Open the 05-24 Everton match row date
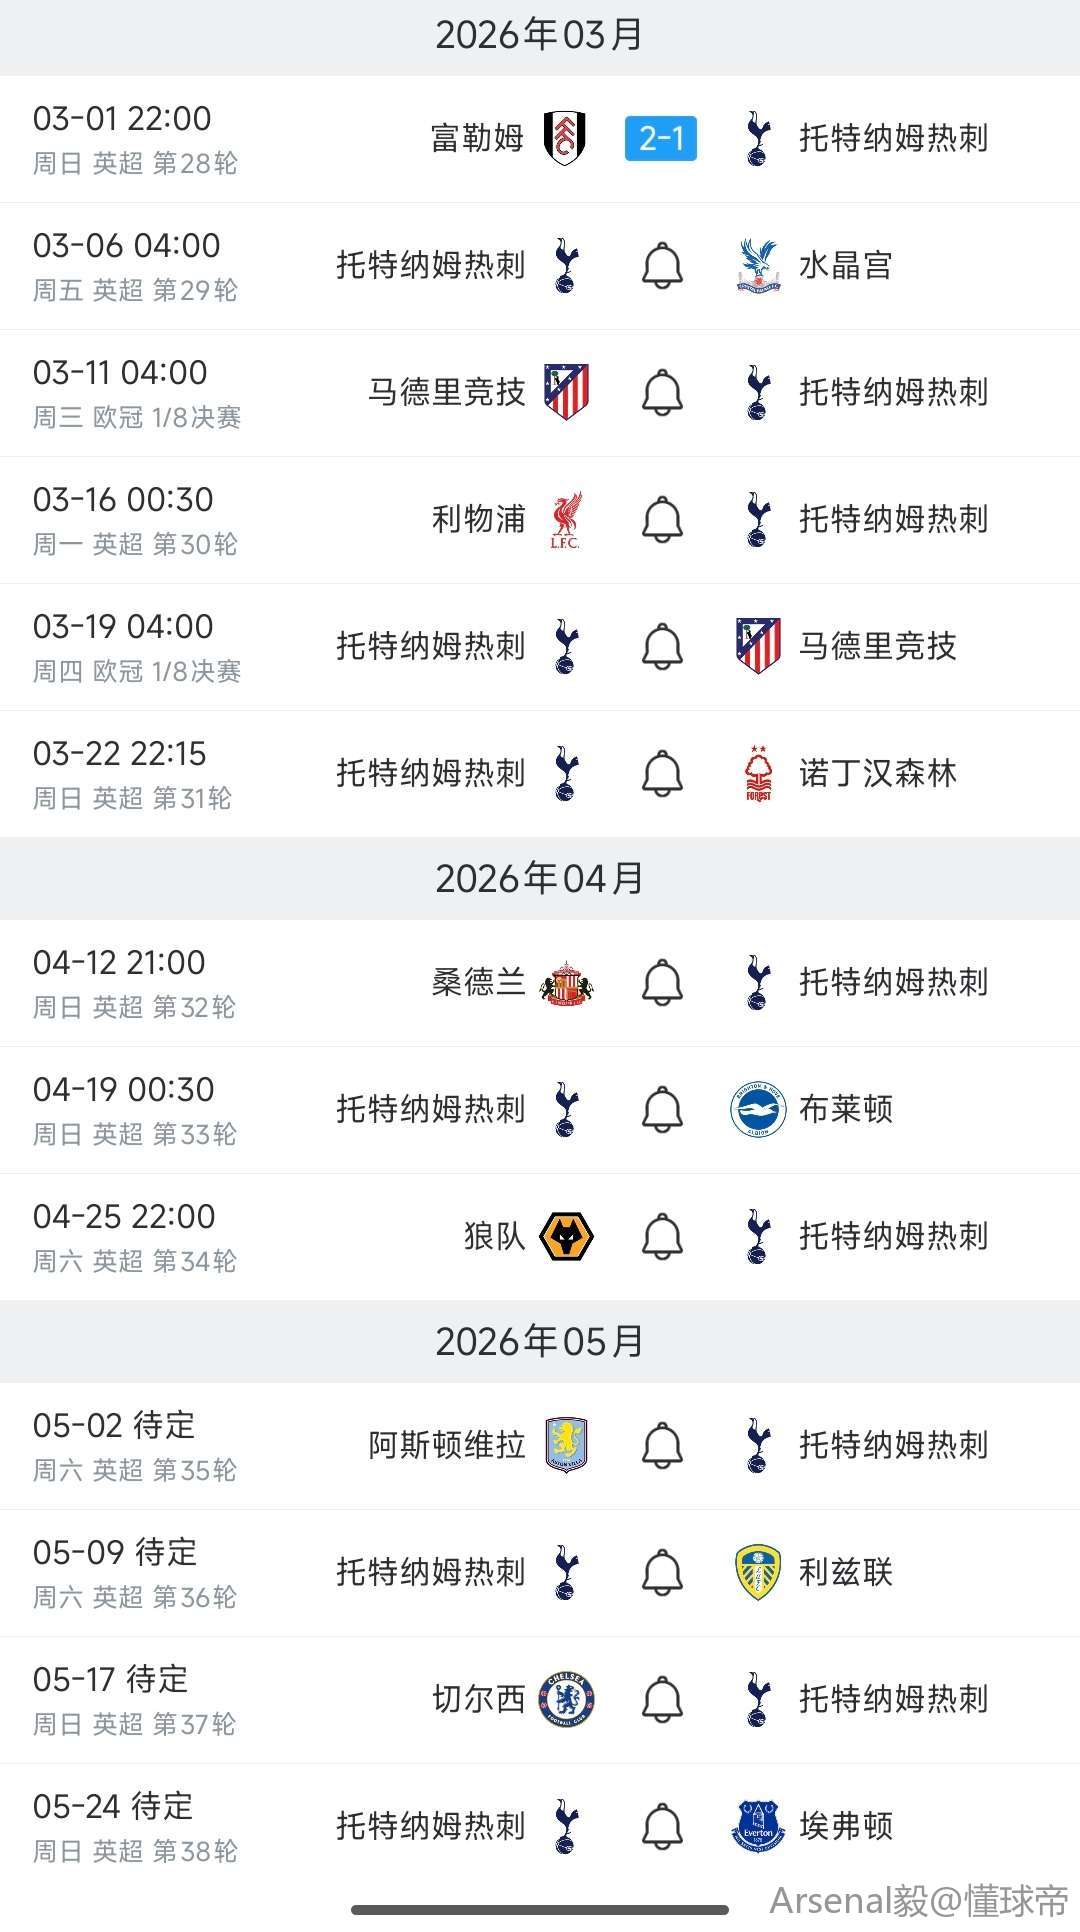The width and height of the screenshot is (1080, 1932). coord(113,1806)
